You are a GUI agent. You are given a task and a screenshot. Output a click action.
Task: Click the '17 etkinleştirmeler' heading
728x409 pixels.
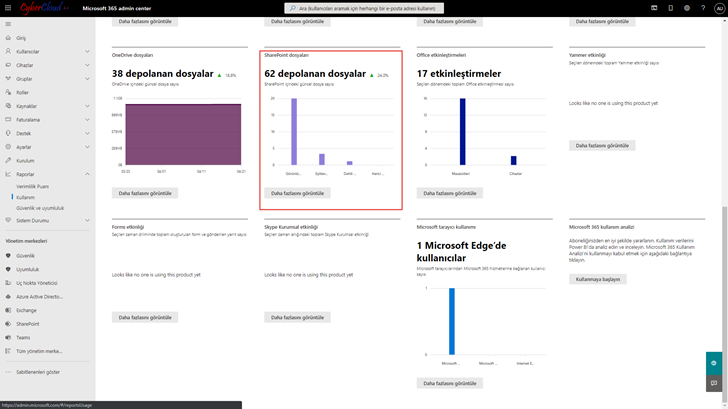pos(459,74)
